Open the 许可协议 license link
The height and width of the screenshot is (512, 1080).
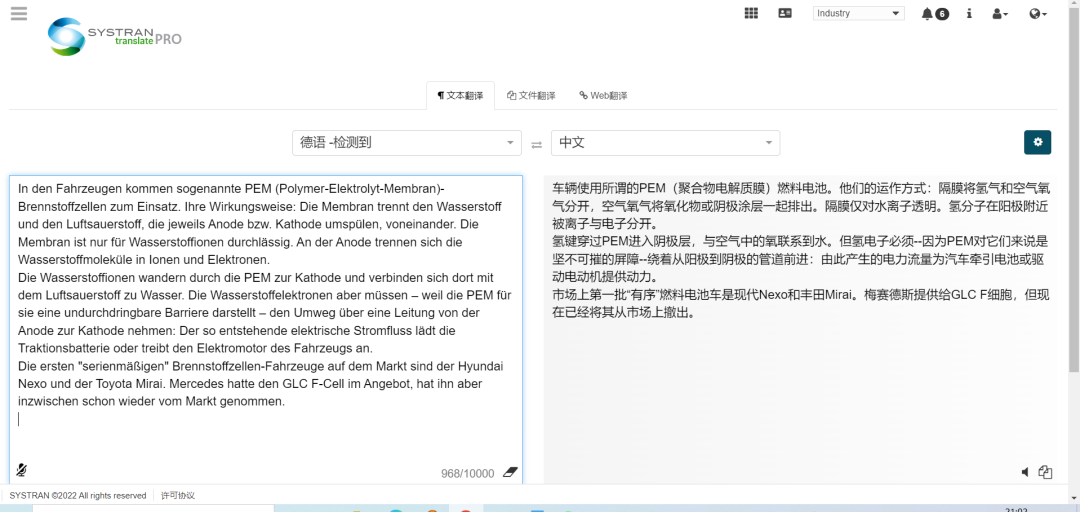click(x=178, y=495)
